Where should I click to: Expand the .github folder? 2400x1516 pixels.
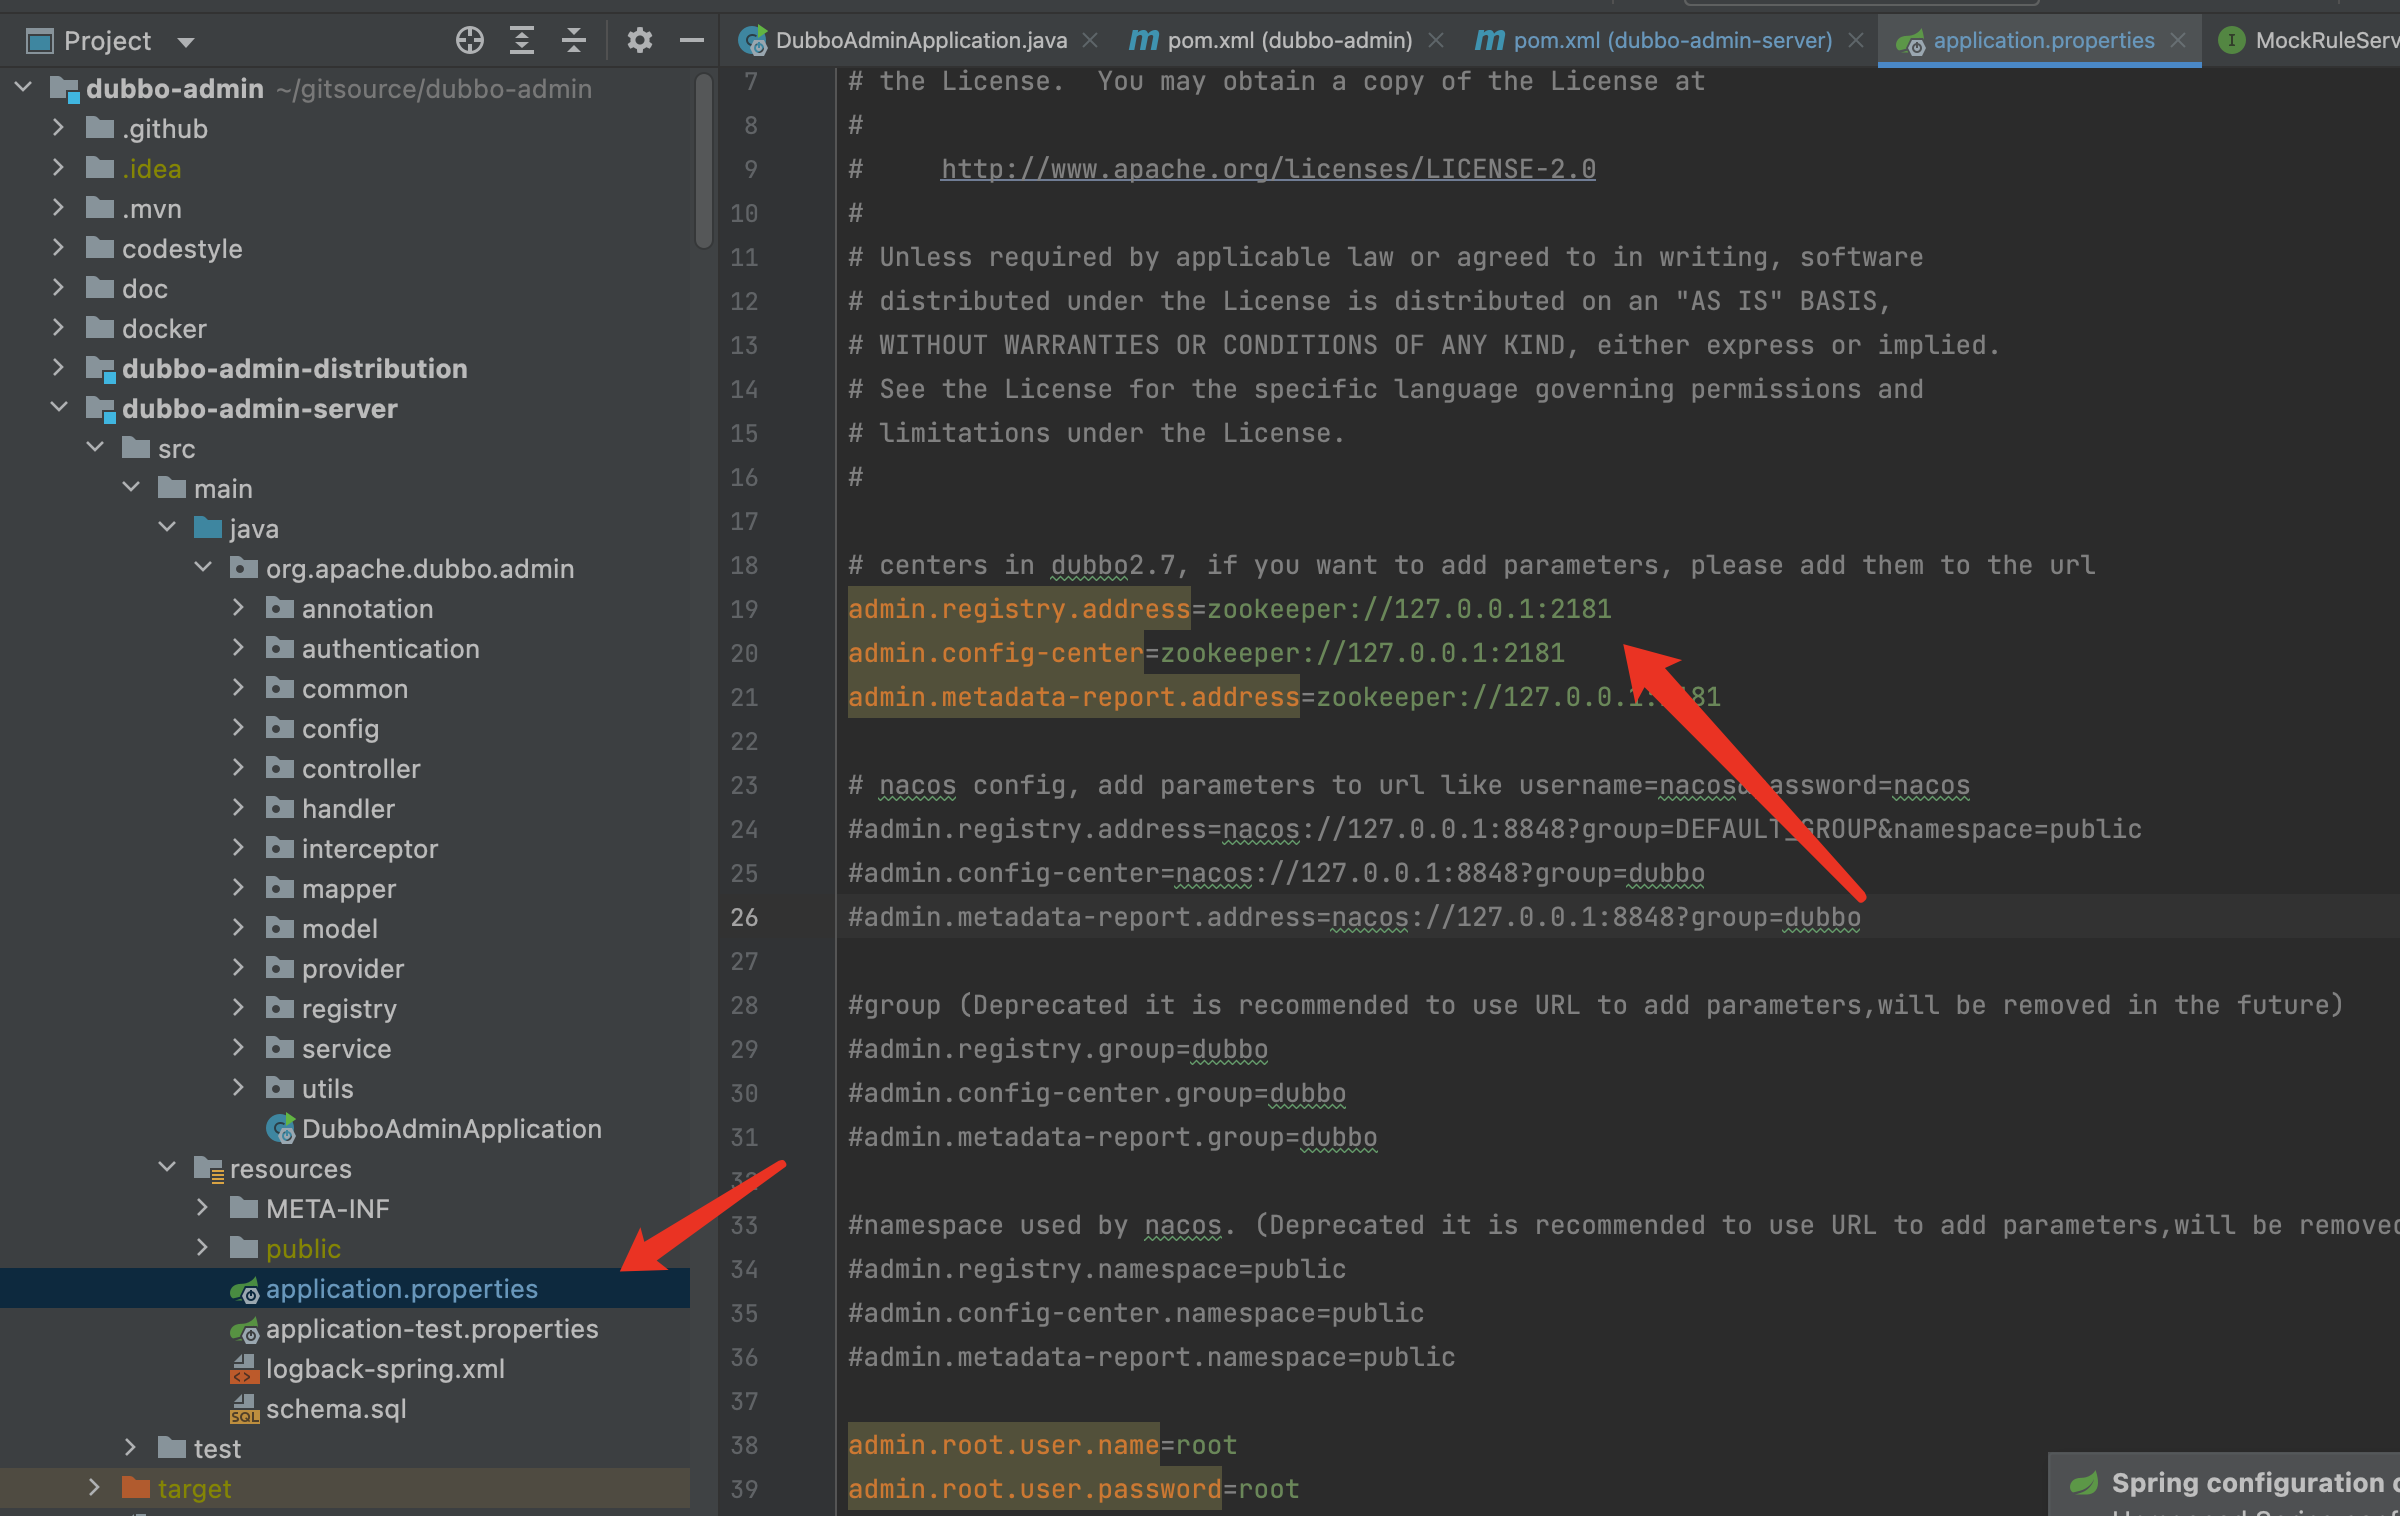tap(58, 128)
